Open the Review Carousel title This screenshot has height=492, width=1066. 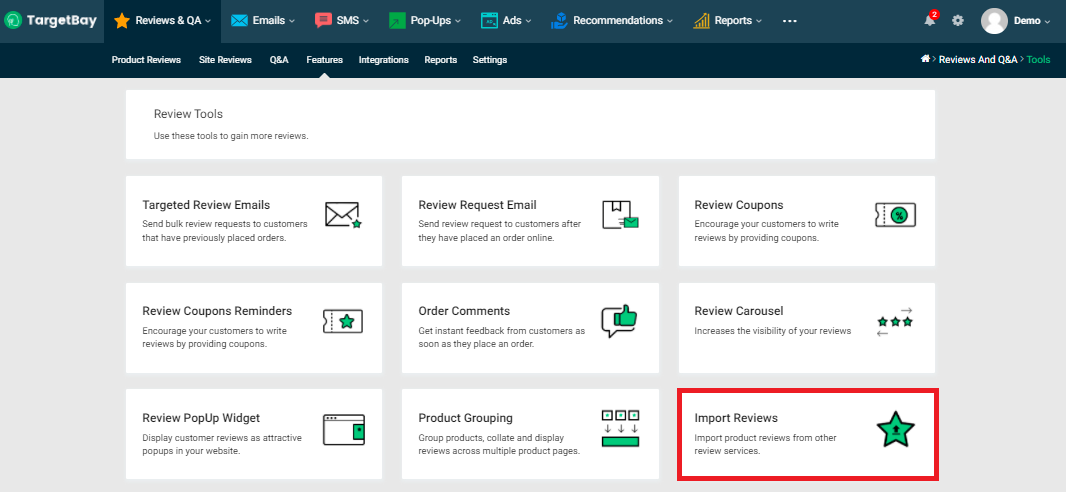[x=739, y=311]
